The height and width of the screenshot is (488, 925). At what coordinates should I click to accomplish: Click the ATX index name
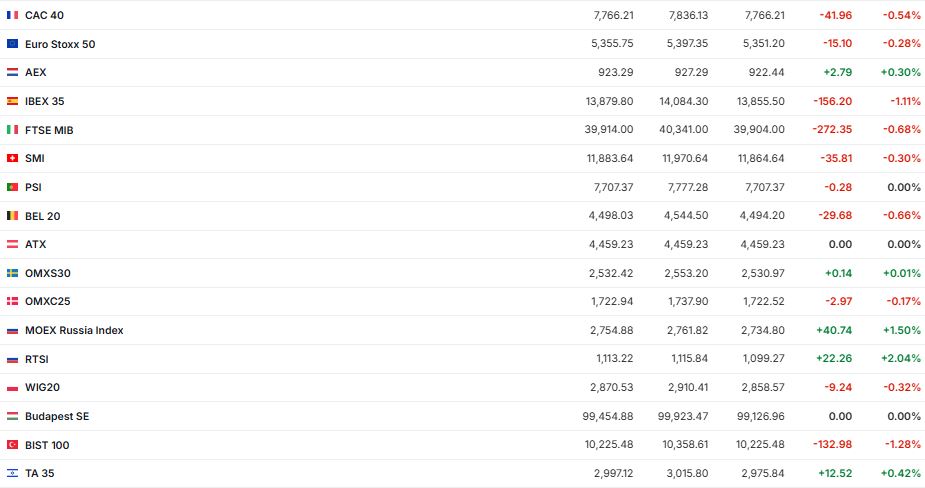point(36,244)
